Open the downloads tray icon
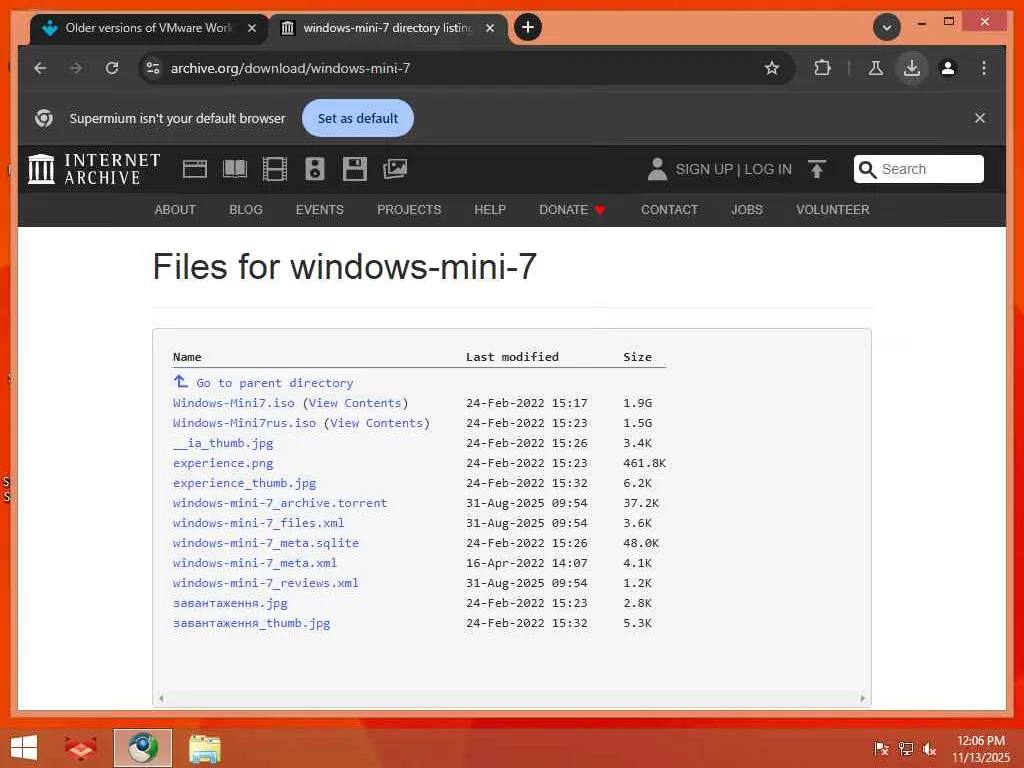This screenshot has height=768, width=1024. [x=912, y=68]
